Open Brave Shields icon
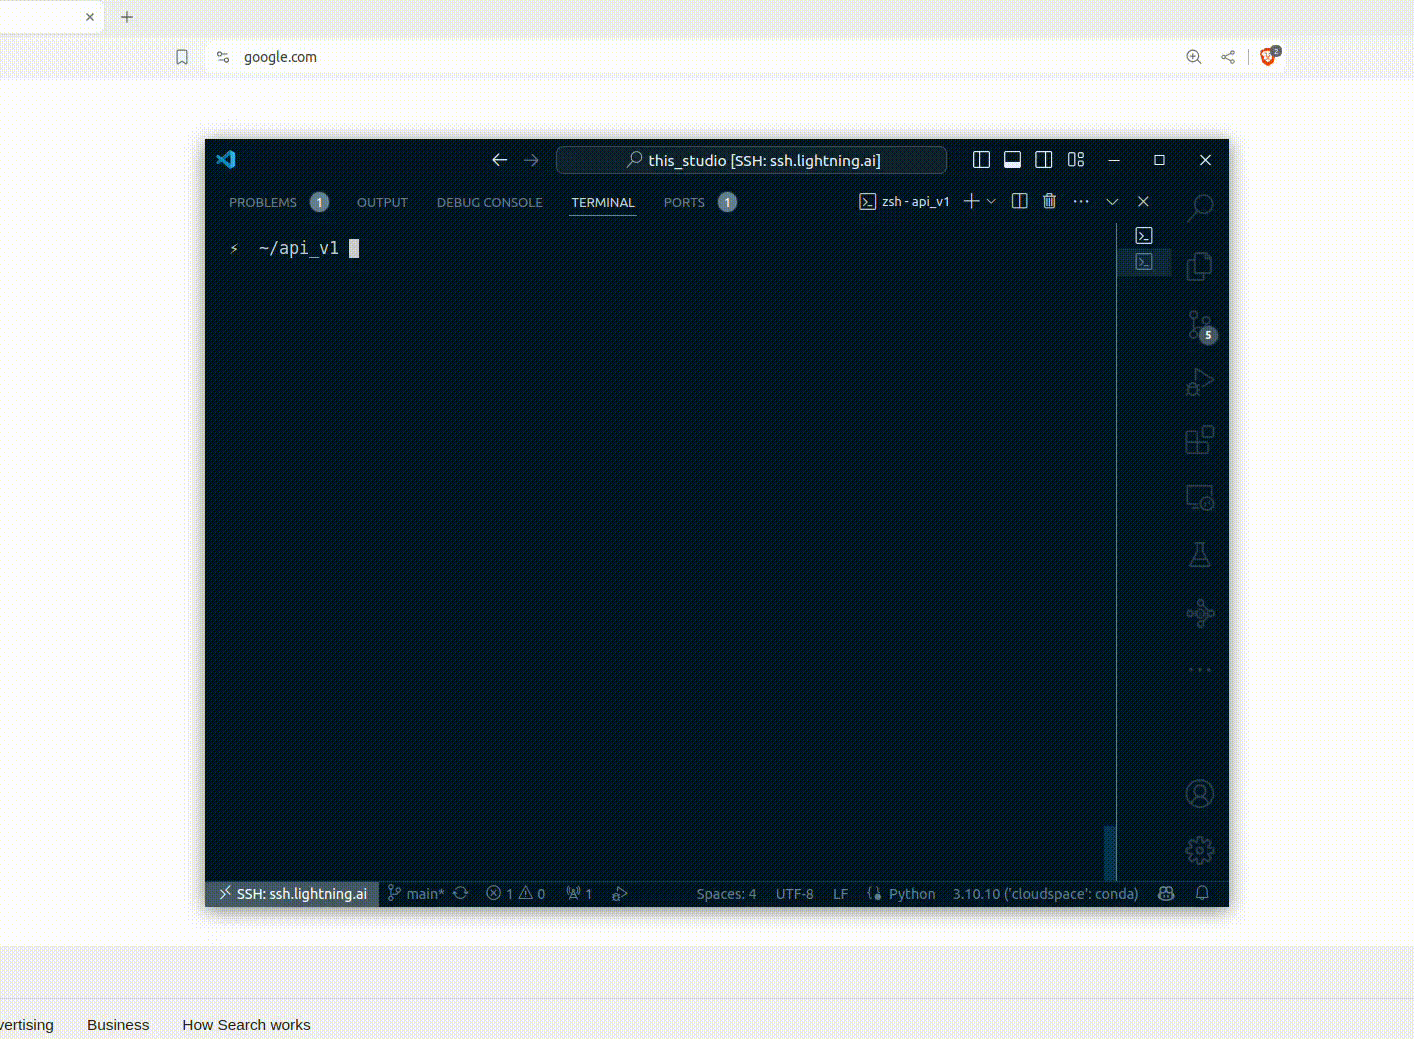The image size is (1414, 1039). [1270, 56]
